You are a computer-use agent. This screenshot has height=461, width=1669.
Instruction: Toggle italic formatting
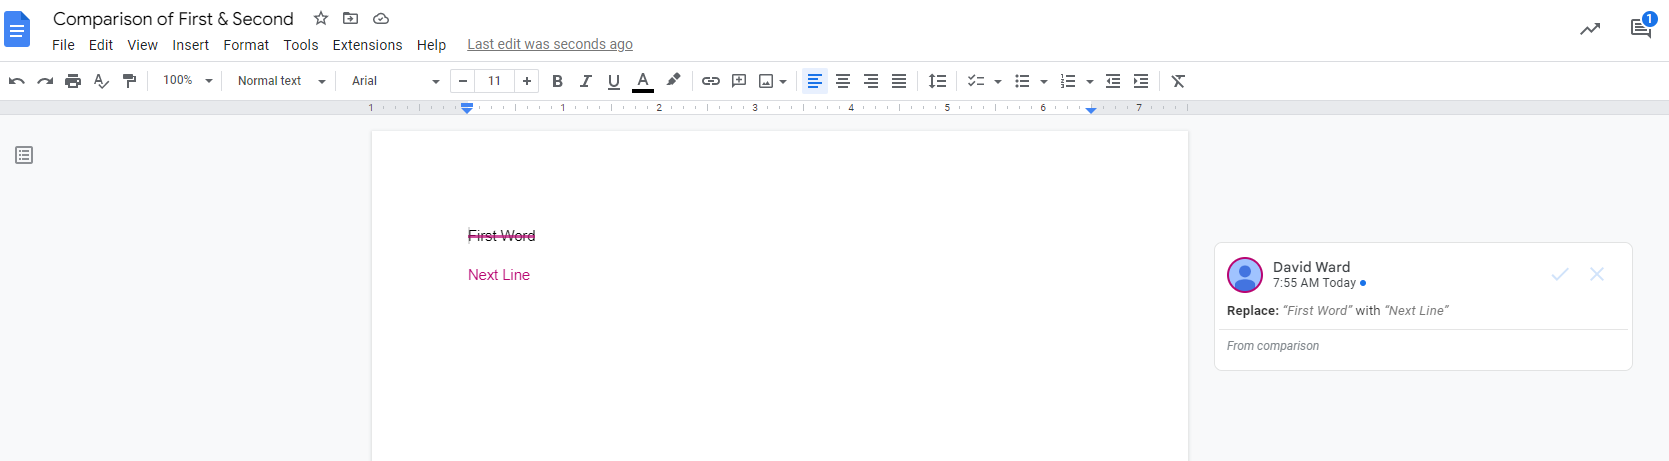pos(586,81)
